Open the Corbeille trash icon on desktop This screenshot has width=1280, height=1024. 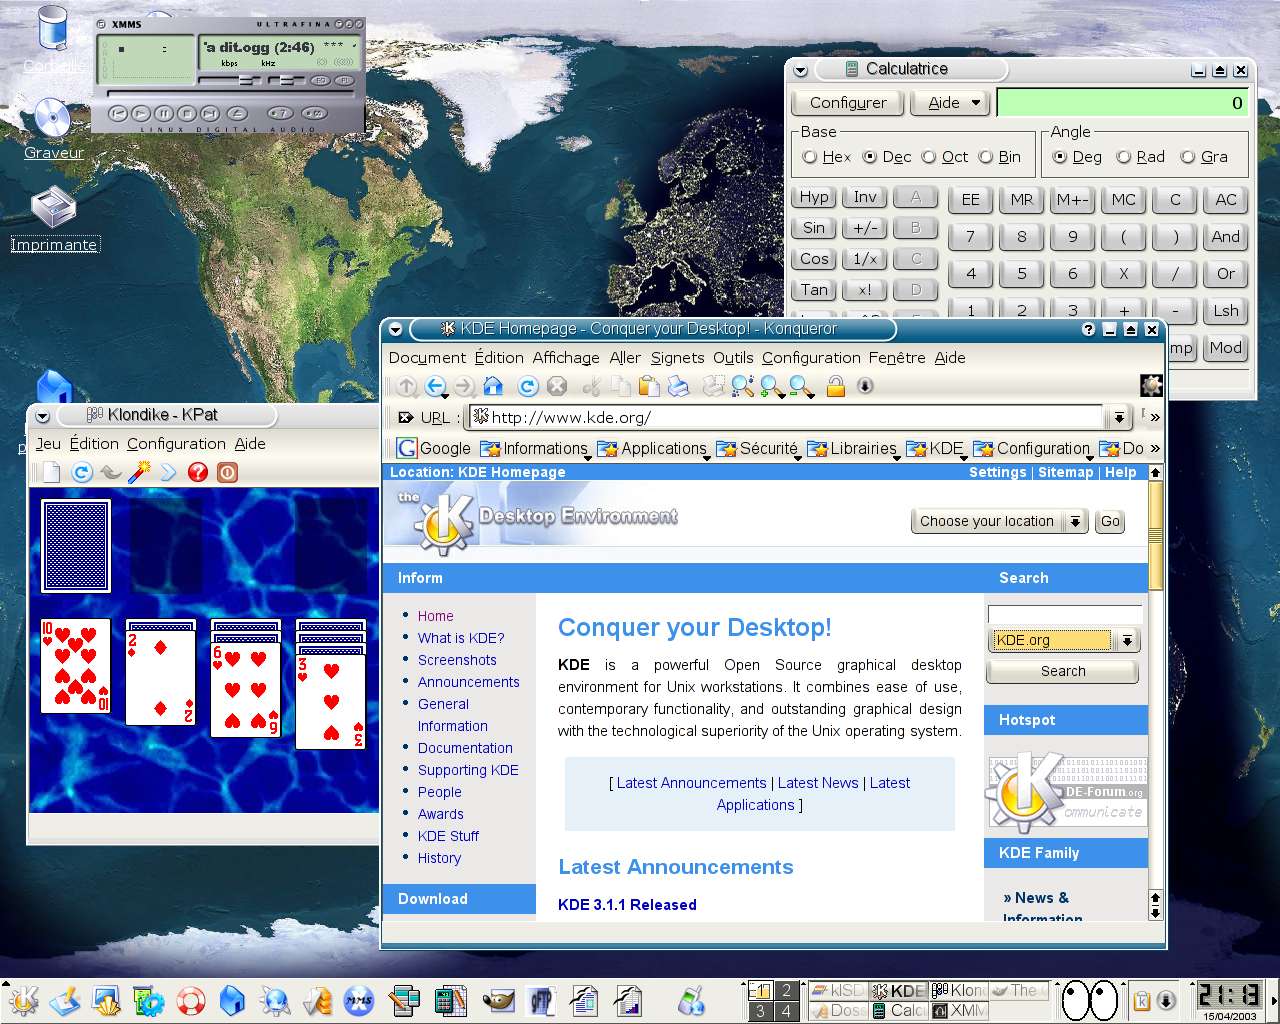pos(52,40)
